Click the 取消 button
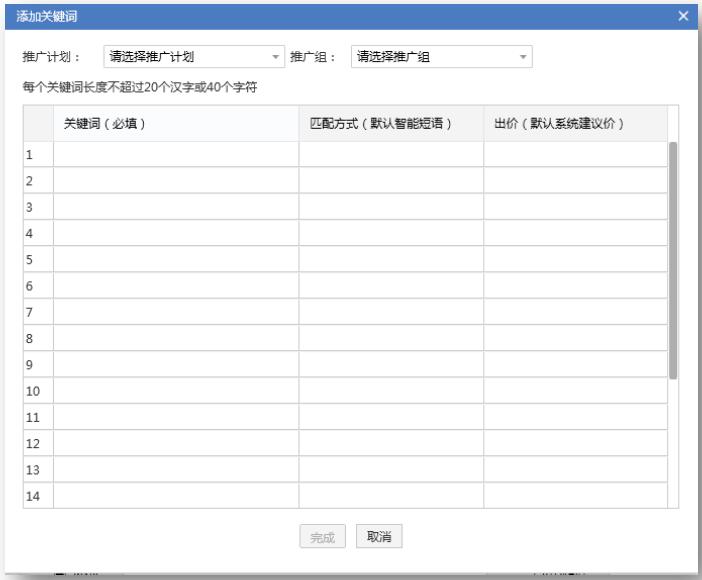 [x=378, y=537]
